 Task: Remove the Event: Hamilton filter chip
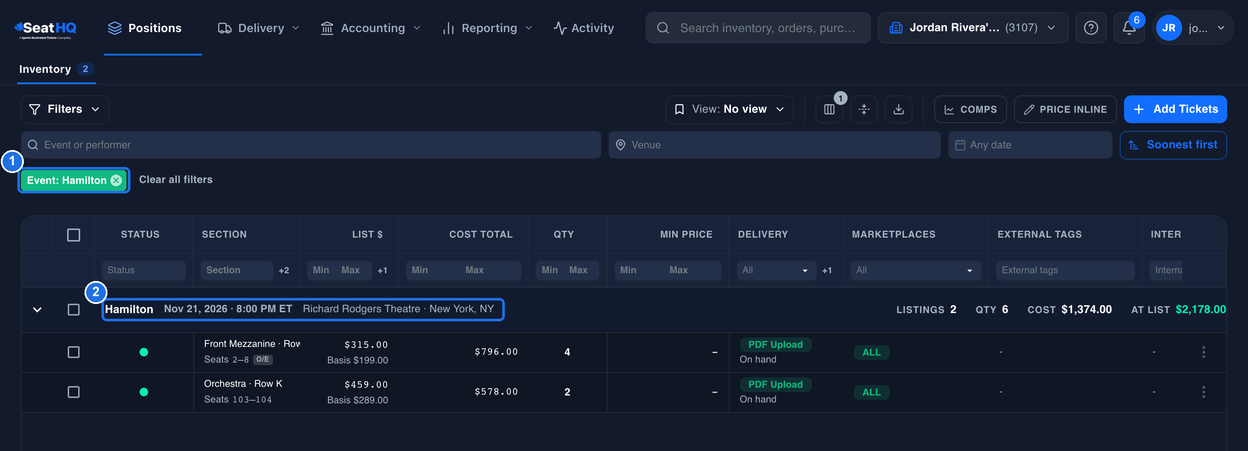pos(116,180)
